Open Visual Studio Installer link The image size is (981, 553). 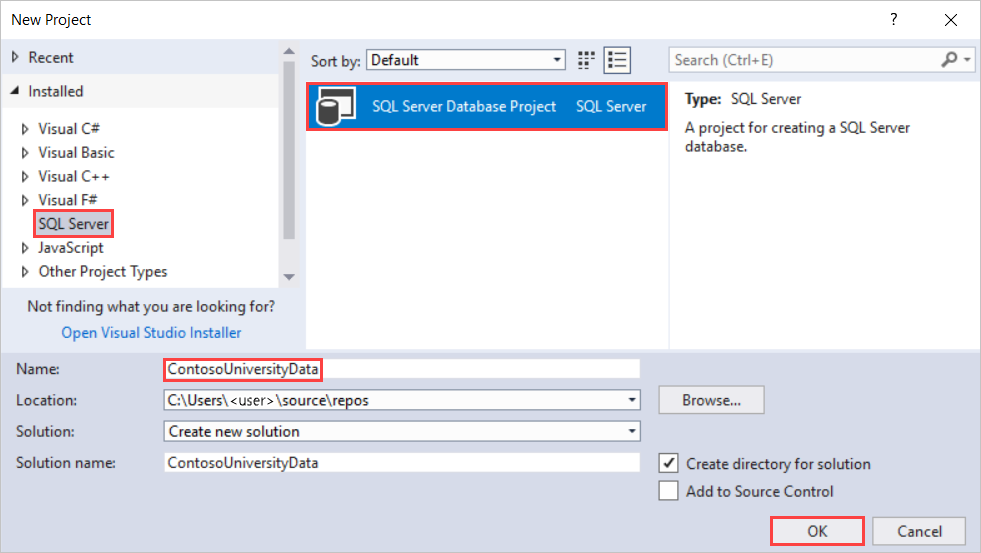pos(151,333)
